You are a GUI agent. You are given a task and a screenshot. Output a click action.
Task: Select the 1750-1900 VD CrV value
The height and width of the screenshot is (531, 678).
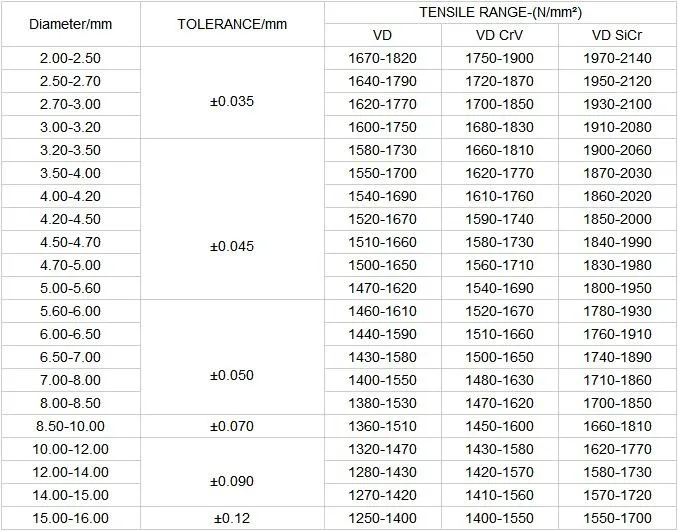point(499,58)
